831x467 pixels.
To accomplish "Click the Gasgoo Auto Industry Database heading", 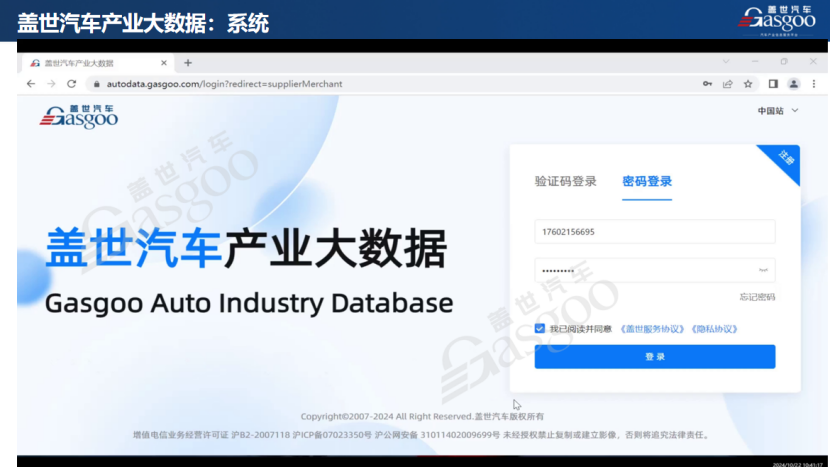I will point(249,303).
